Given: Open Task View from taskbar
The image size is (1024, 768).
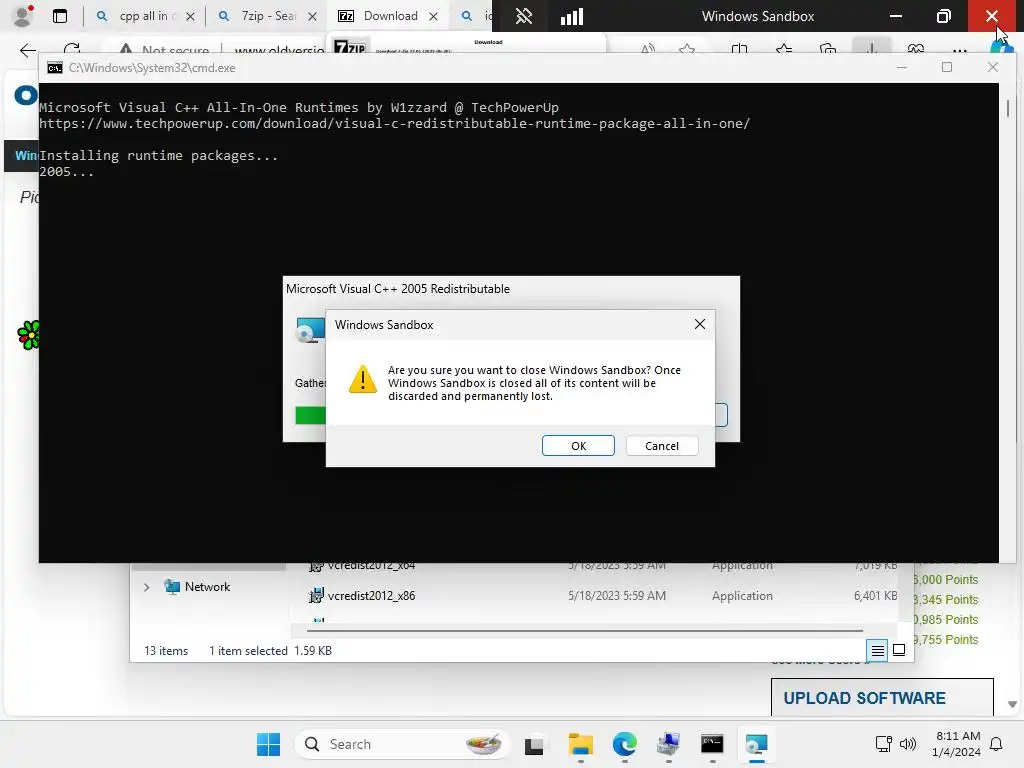Looking at the screenshot, I should 534,745.
